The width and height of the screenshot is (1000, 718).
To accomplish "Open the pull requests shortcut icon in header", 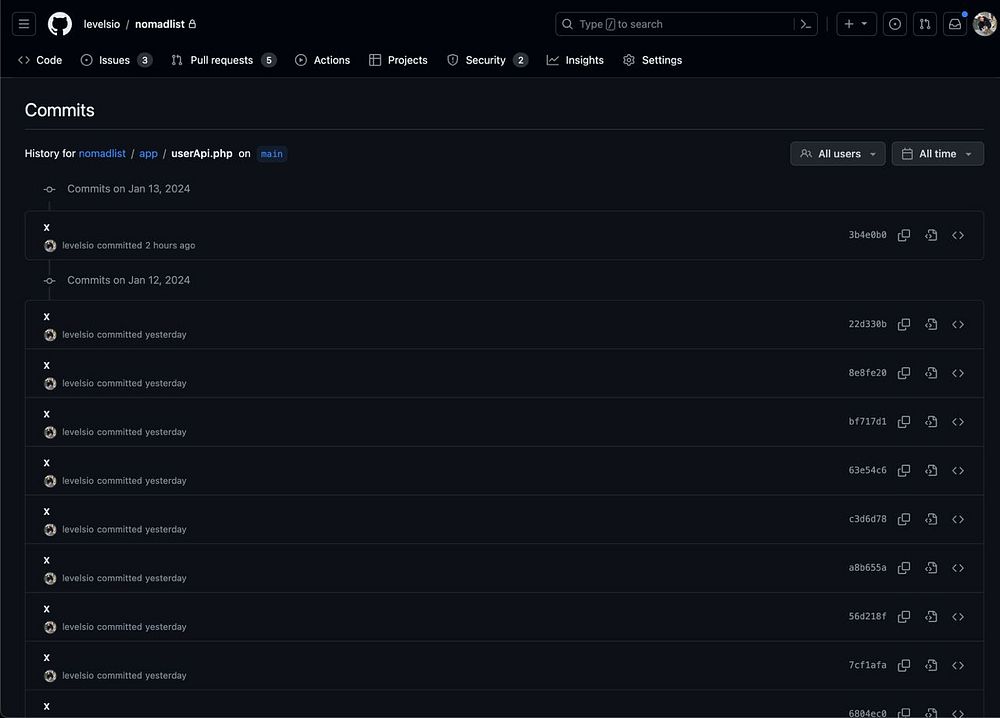I will tap(925, 24).
